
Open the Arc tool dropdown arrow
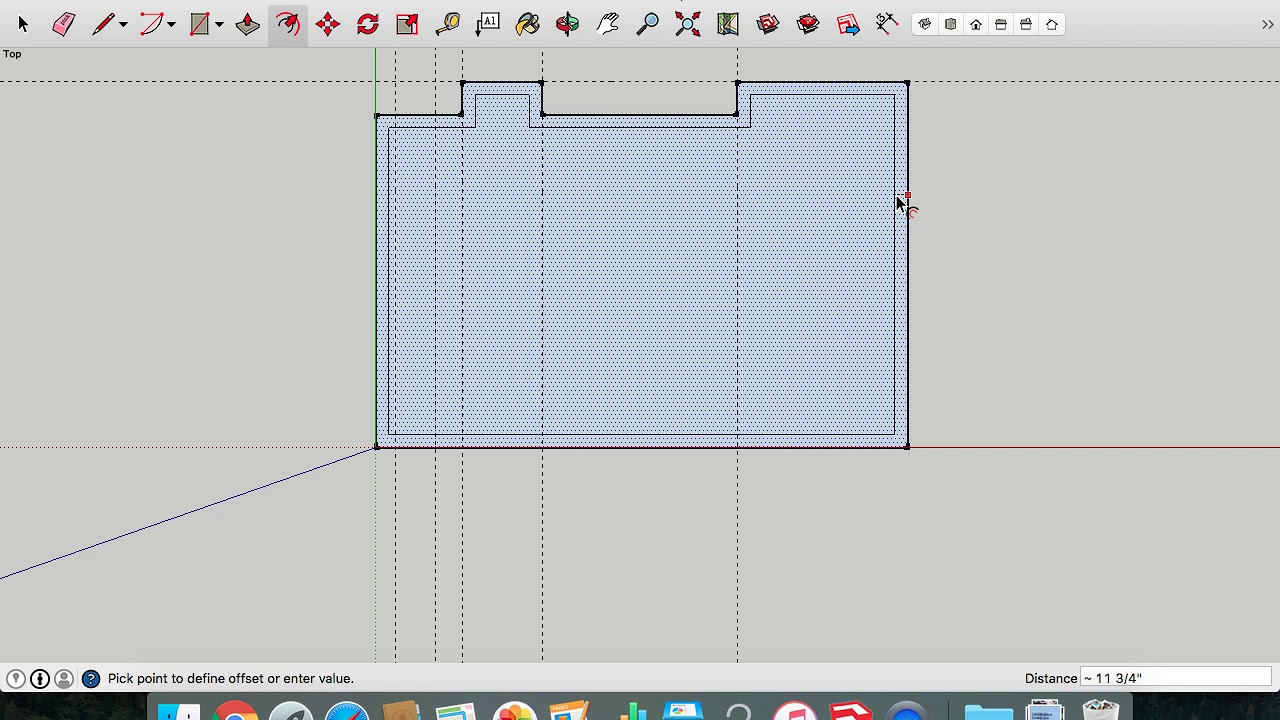click(172, 24)
